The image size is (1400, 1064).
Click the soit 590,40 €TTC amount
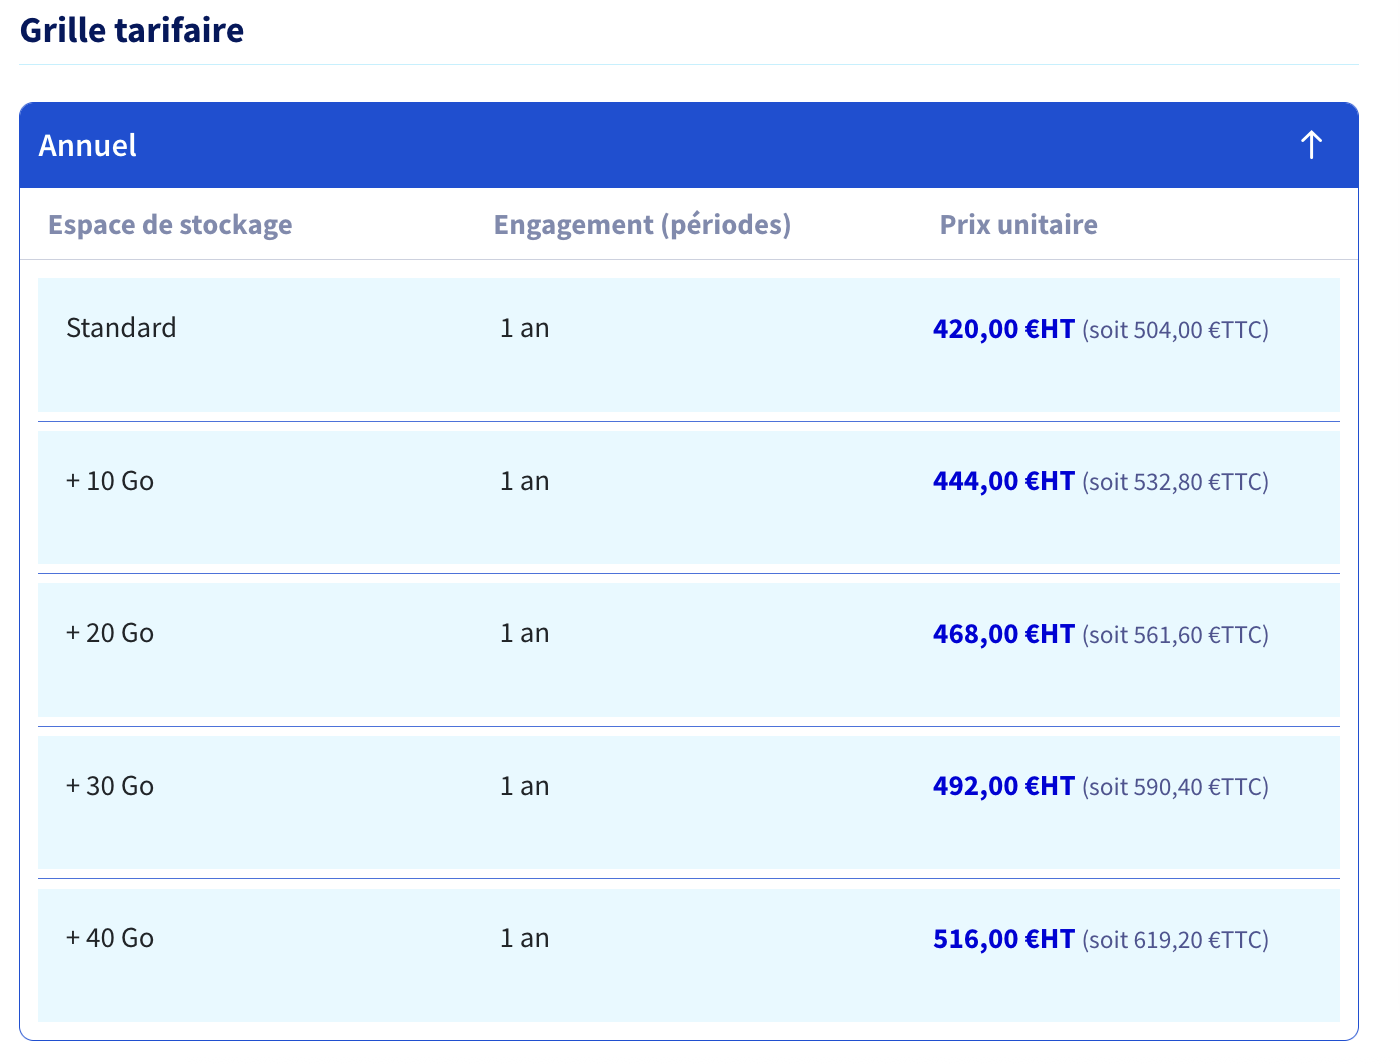(1175, 787)
